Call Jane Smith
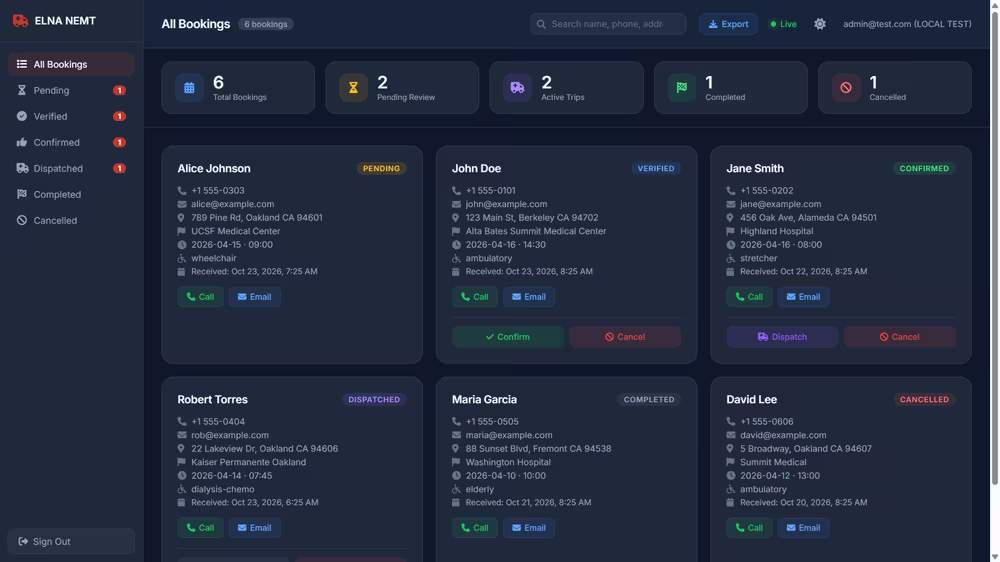This screenshot has width=1000, height=562. [x=749, y=297]
